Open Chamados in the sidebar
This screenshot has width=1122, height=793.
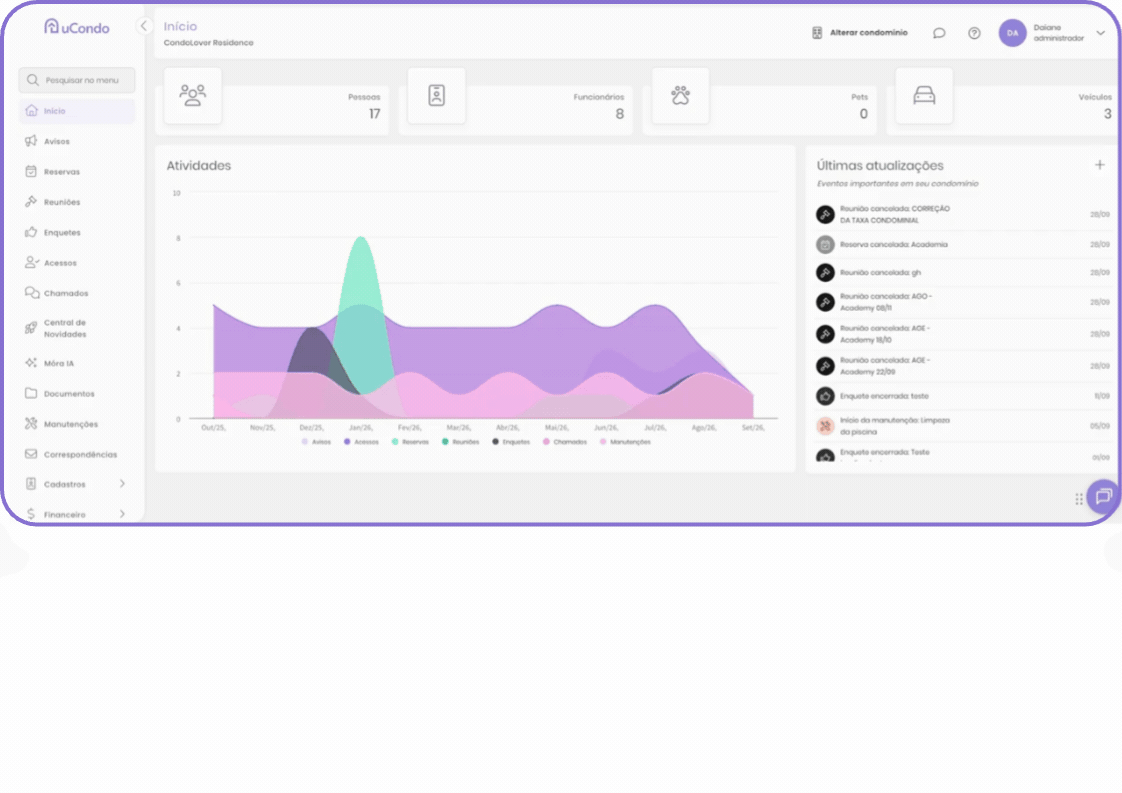77,293
